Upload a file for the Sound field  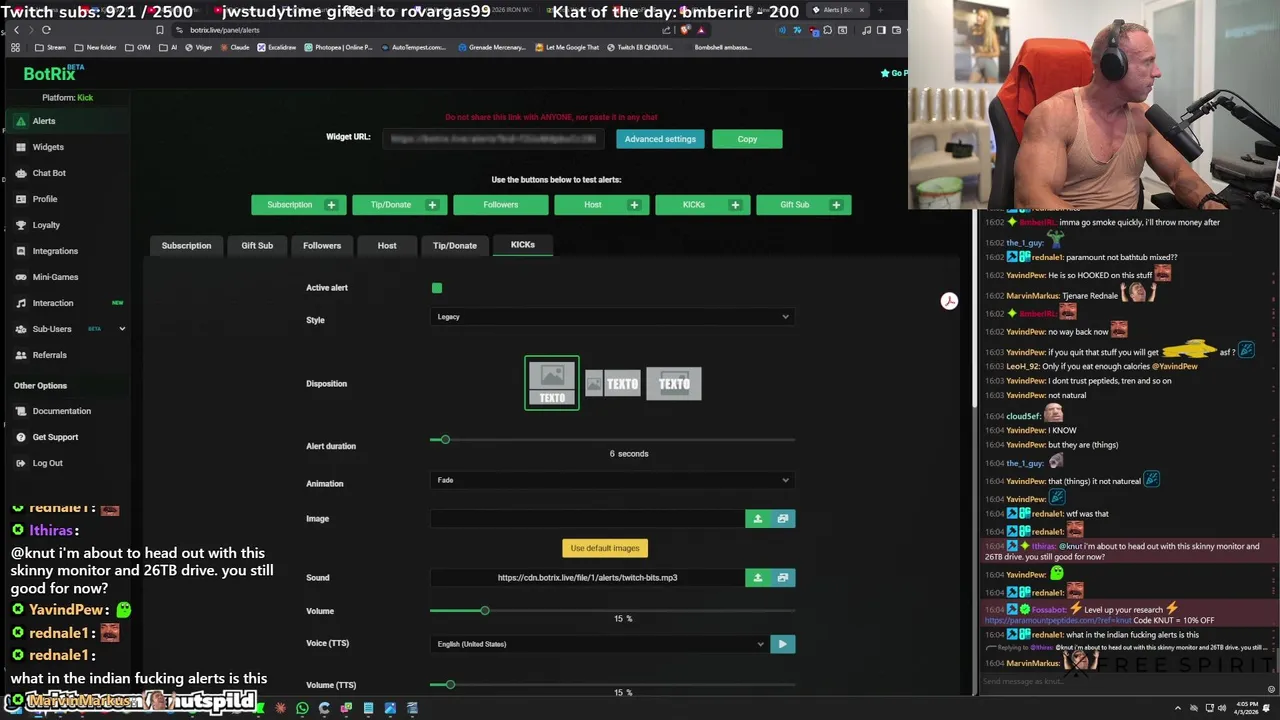point(757,578)
